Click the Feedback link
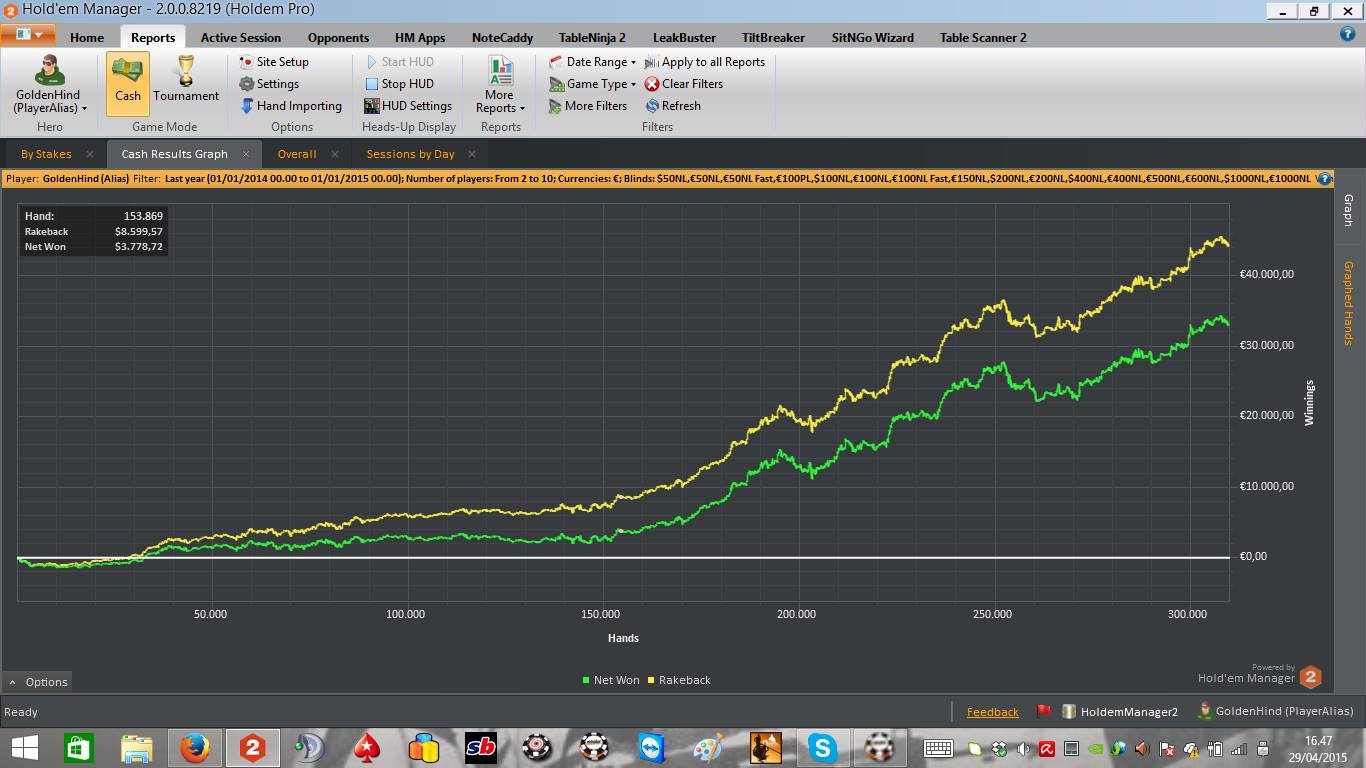The height and width of the screenshot is (768, 1366). 992,712
